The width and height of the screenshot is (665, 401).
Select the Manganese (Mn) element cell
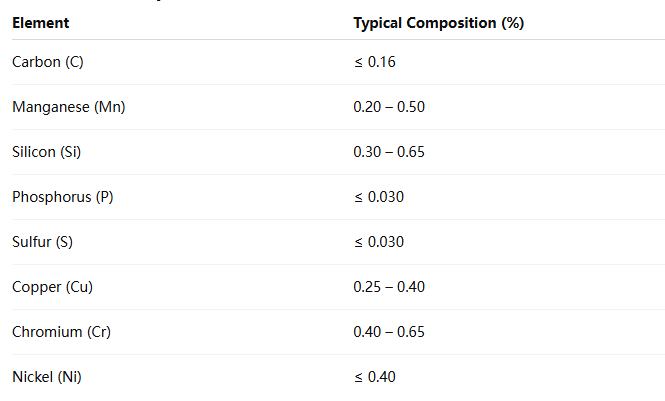[x=68, y=107]
